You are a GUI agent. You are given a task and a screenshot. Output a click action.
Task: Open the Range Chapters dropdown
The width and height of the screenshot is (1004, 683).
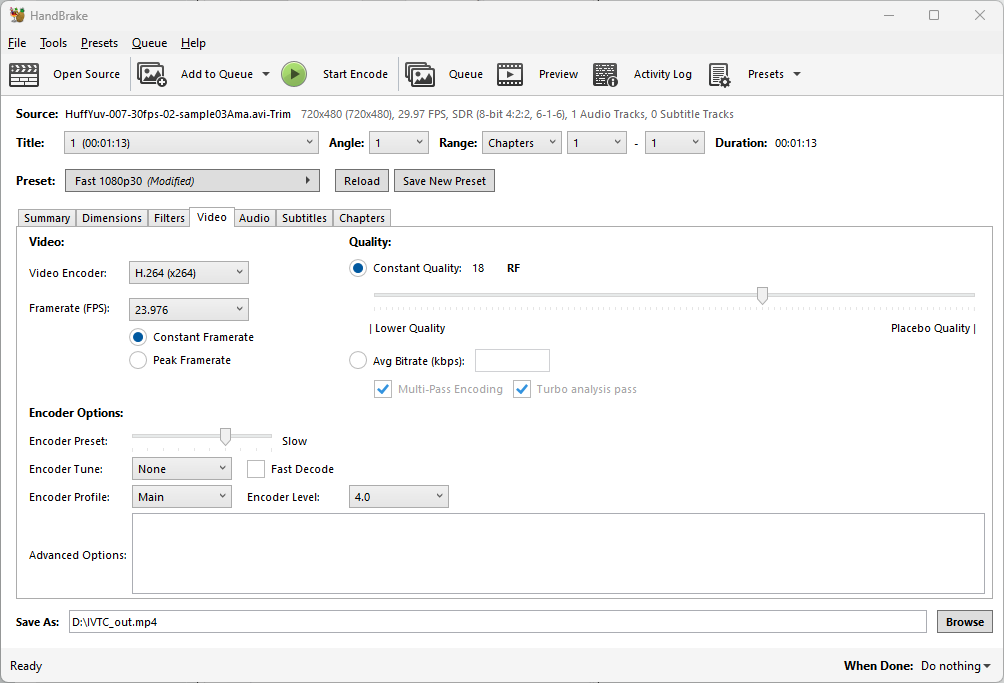pyautogui.click(x=522, y=143)
